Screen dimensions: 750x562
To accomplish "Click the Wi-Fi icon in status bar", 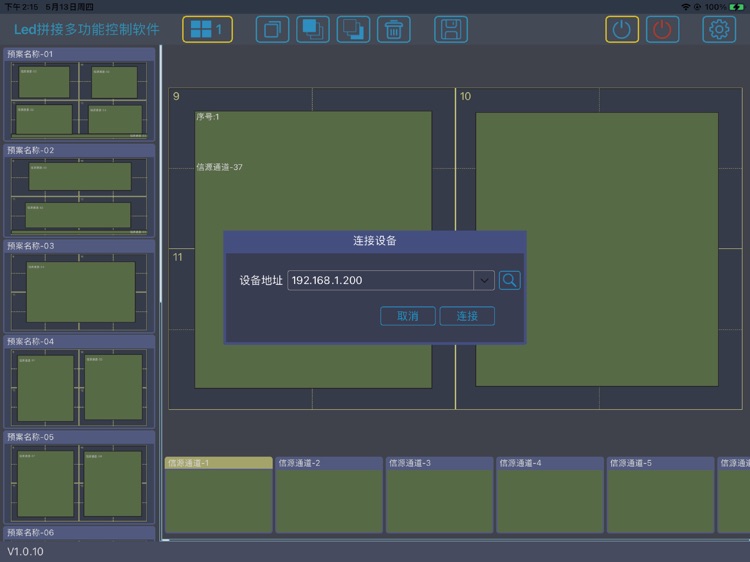I will 686,7.
